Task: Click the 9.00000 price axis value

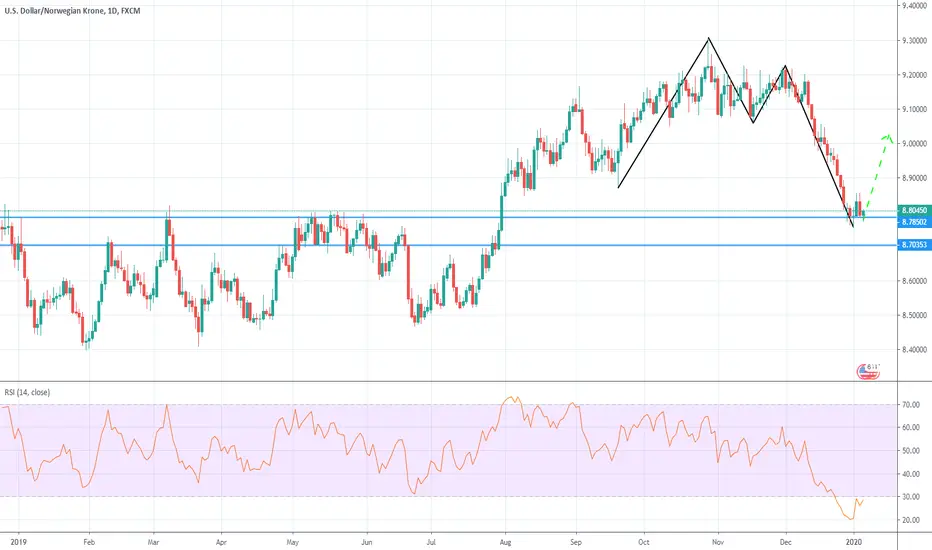Action: point(914,144)
